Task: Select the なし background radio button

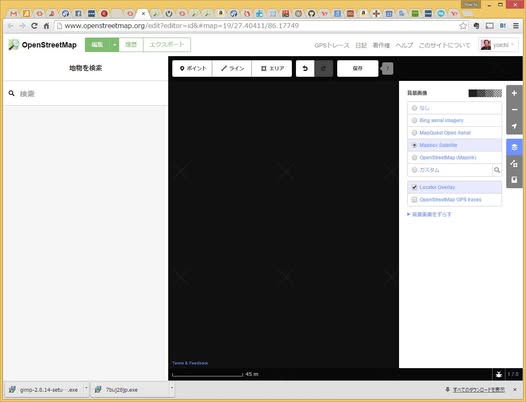Action: [x=414, y=108]
